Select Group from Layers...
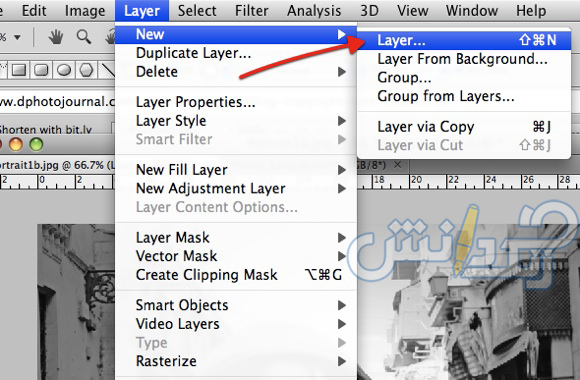Viewport: 580px width, 380px height. click(x=464, y=97)
